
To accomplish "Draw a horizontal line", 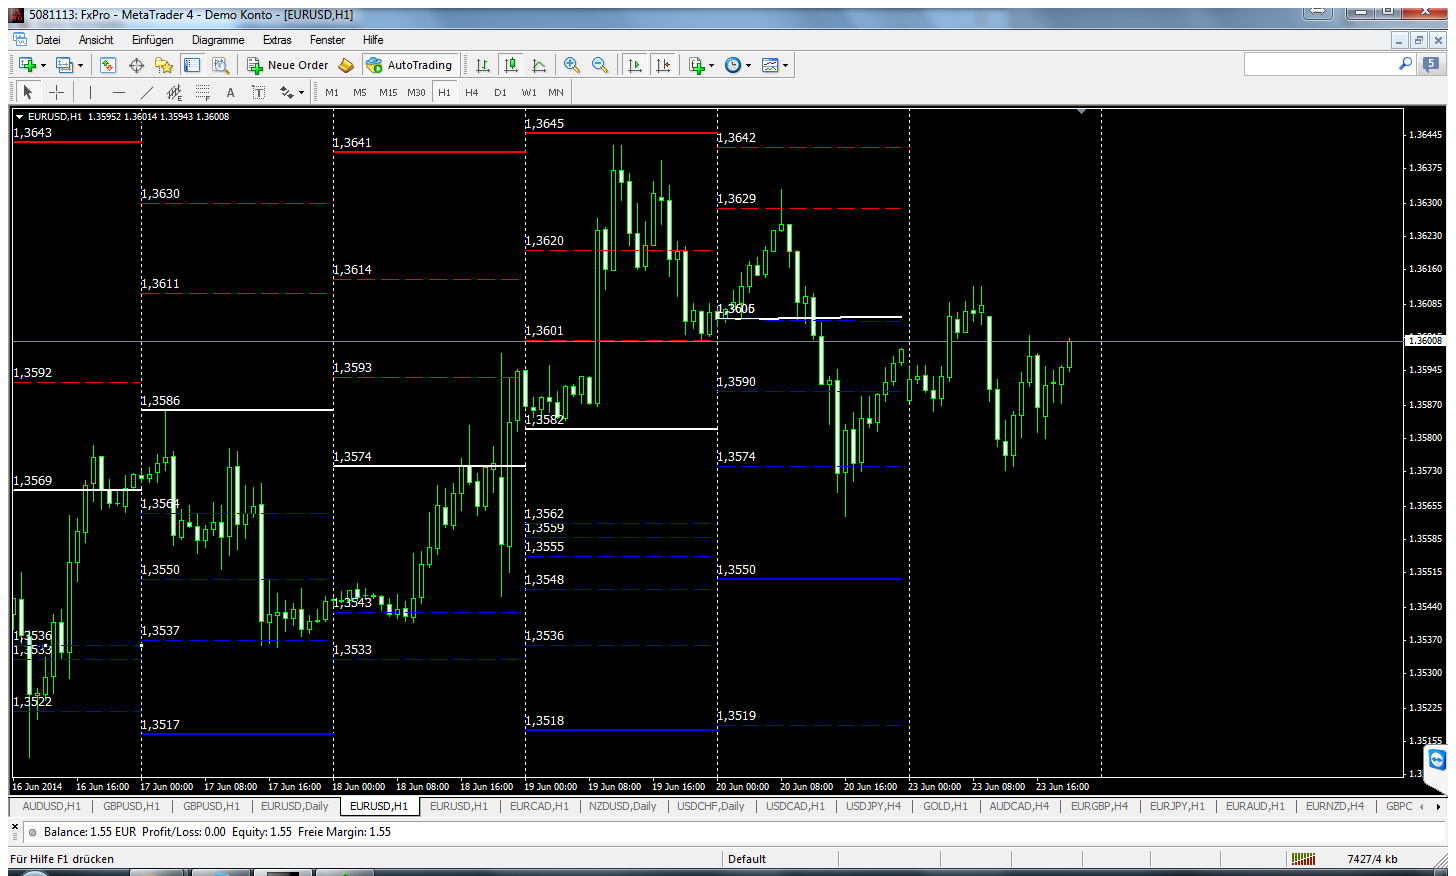I will 119,92.
